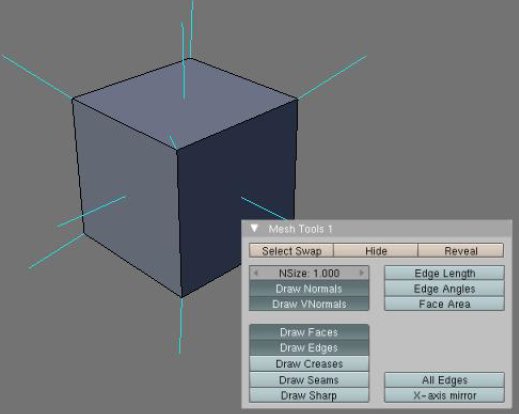Click the NSize: 1.000 value field
Screen dimensions: 519x414
(309, 273)
